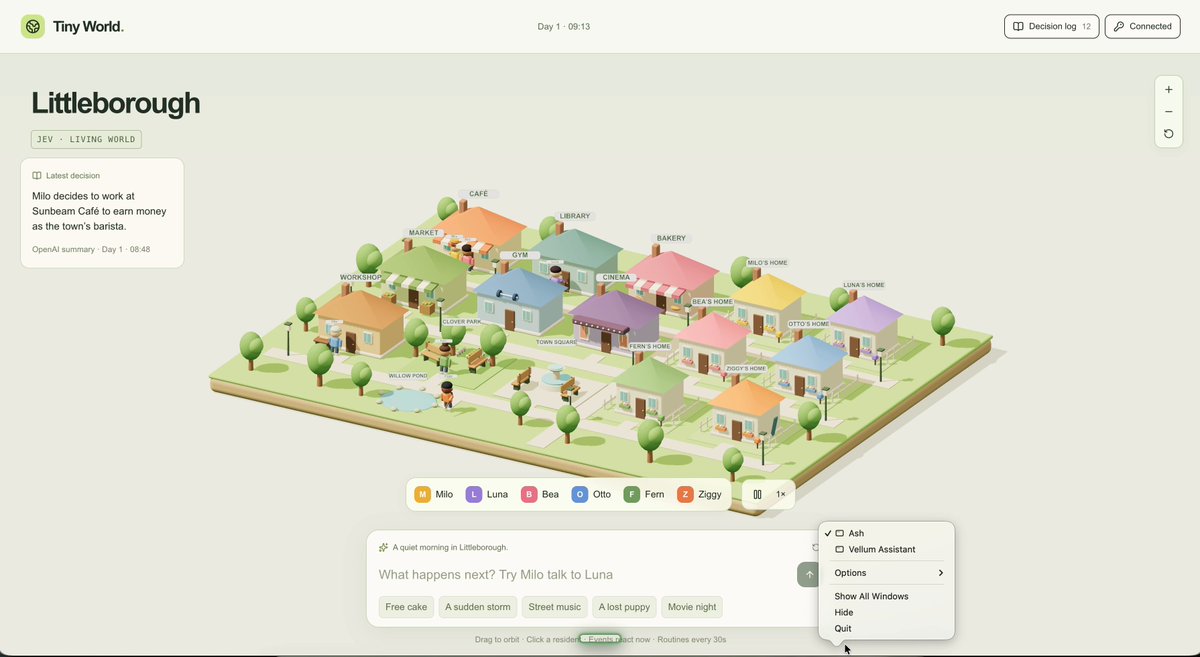The height and width of the screenshot is (657, 1200).
Task: Zoom out with the minus icon
Action: pyautogui.click(x=1169, y=112)
